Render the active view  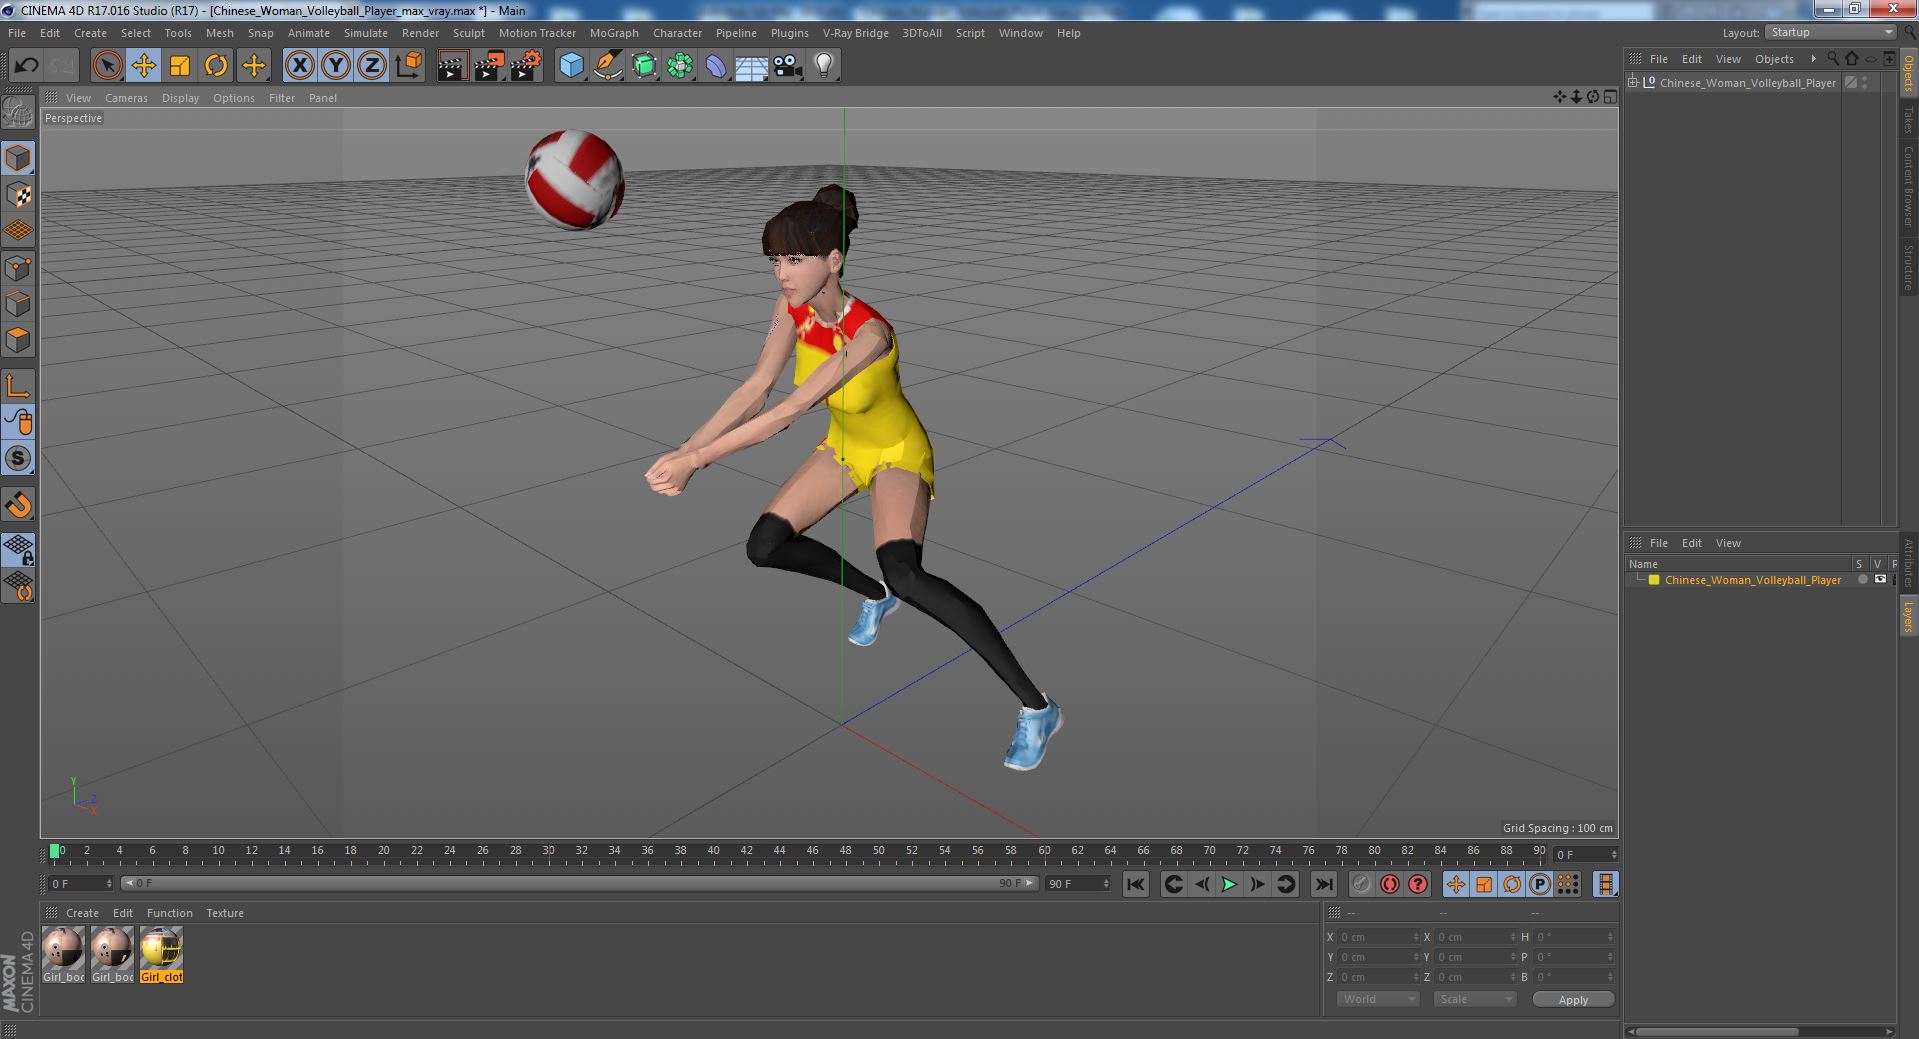point(452,66)
